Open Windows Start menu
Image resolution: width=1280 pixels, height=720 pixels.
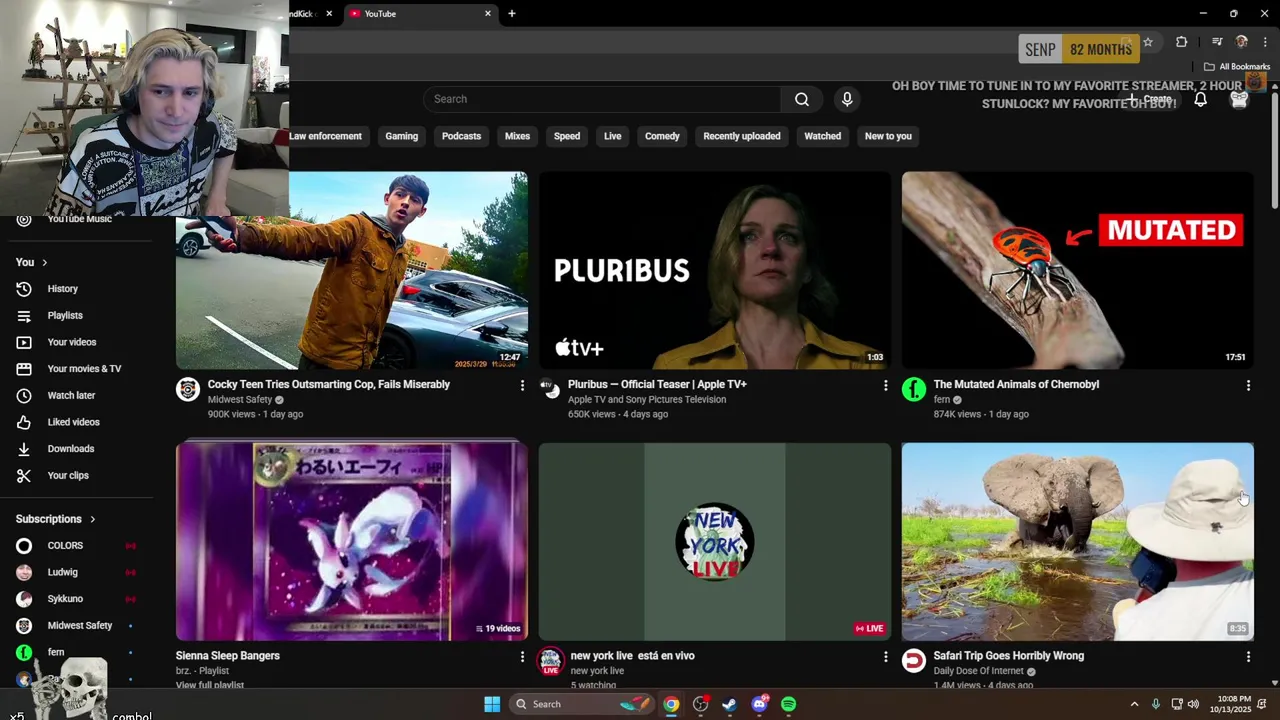(492, 704)
